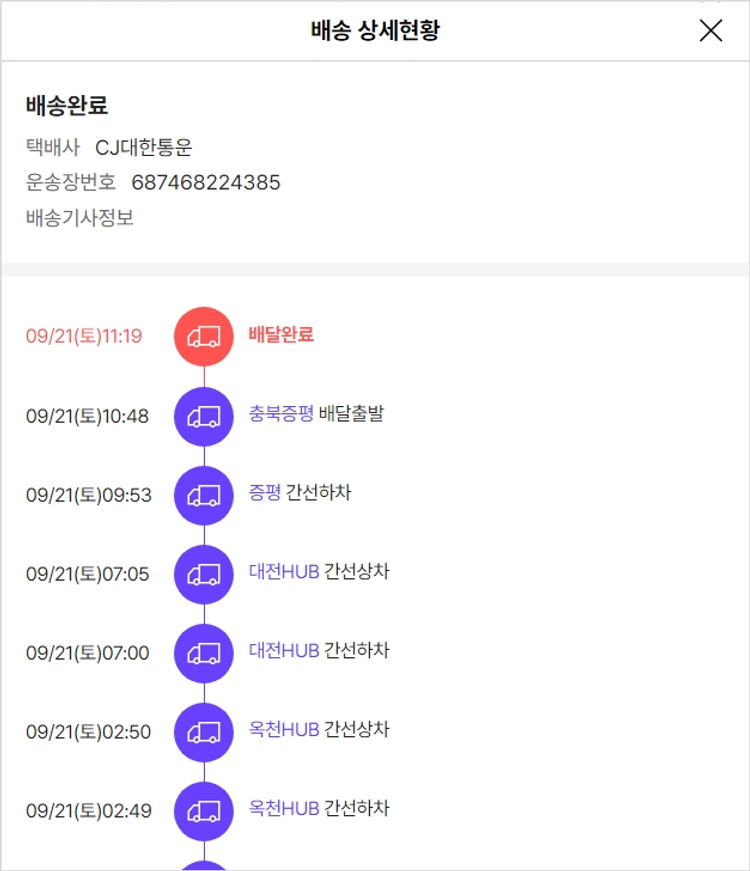Image resolution: width=750 pixels, height=871 pixels.
Task: Click the red 배달완료 truck icon
Action: [204, 336]
